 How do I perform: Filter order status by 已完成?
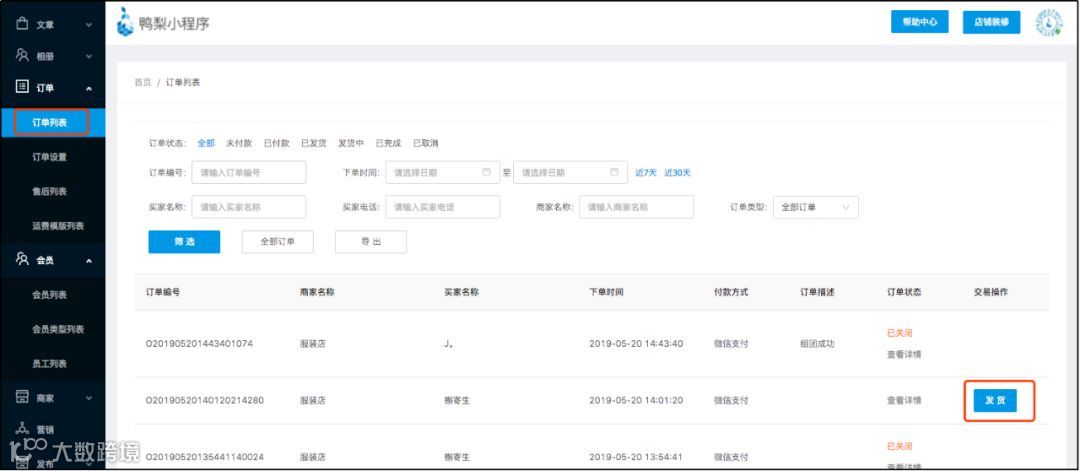click(388, 143)
